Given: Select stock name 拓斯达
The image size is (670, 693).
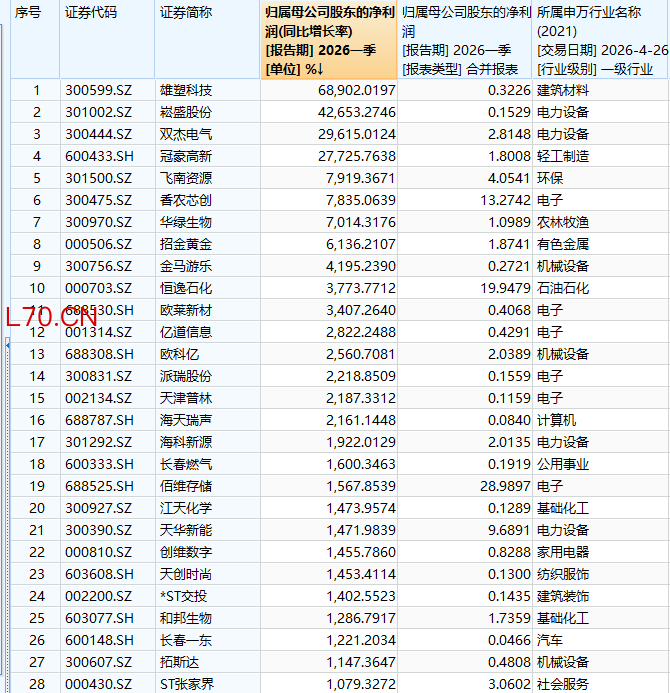Looking at the screenshot, I should tap(179, 663).
